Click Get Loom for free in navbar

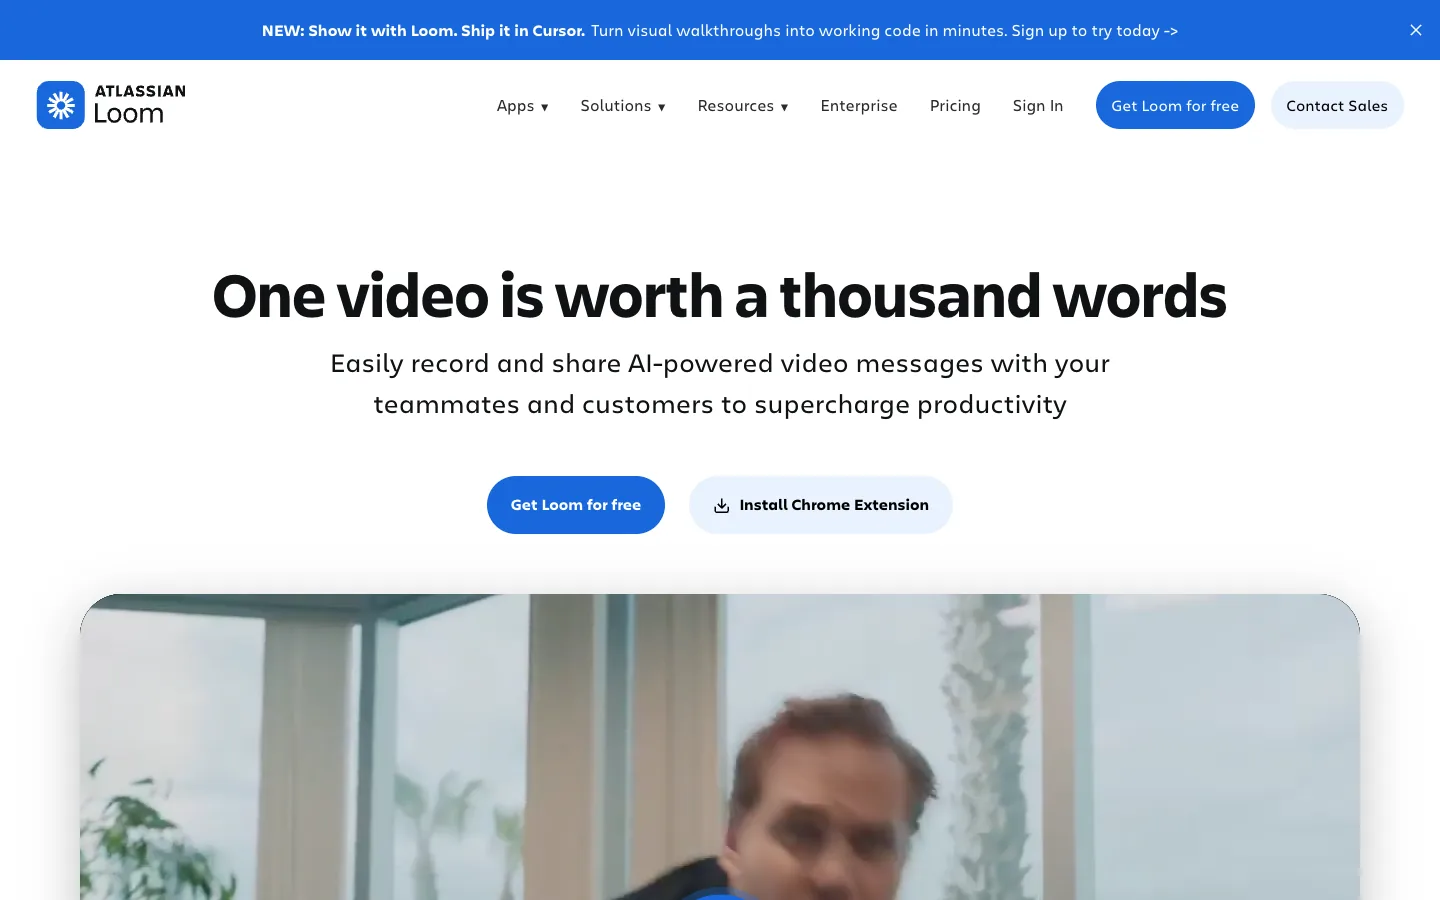point(1175,105)
